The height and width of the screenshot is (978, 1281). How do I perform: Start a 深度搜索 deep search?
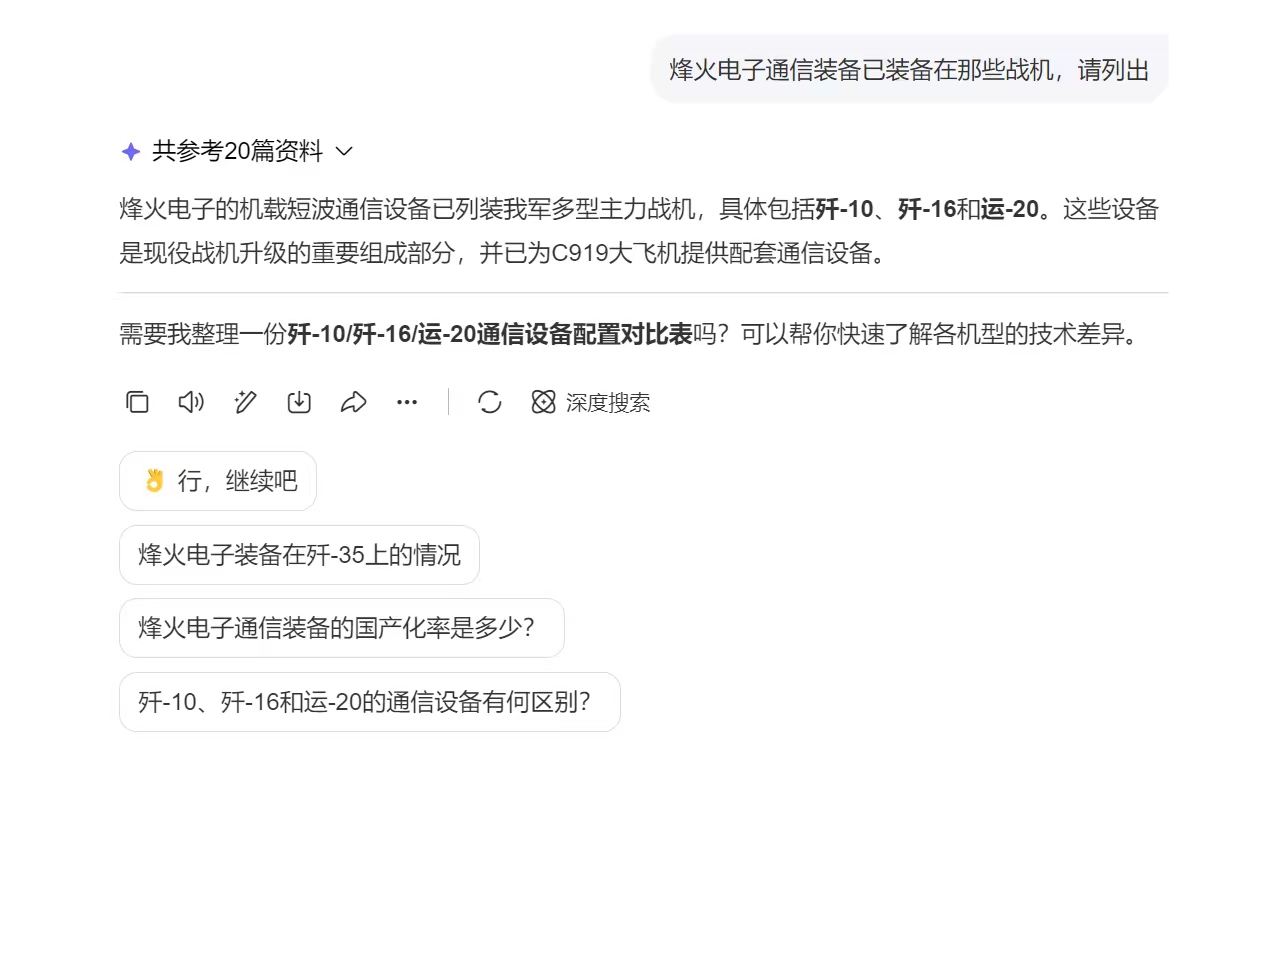591,402
